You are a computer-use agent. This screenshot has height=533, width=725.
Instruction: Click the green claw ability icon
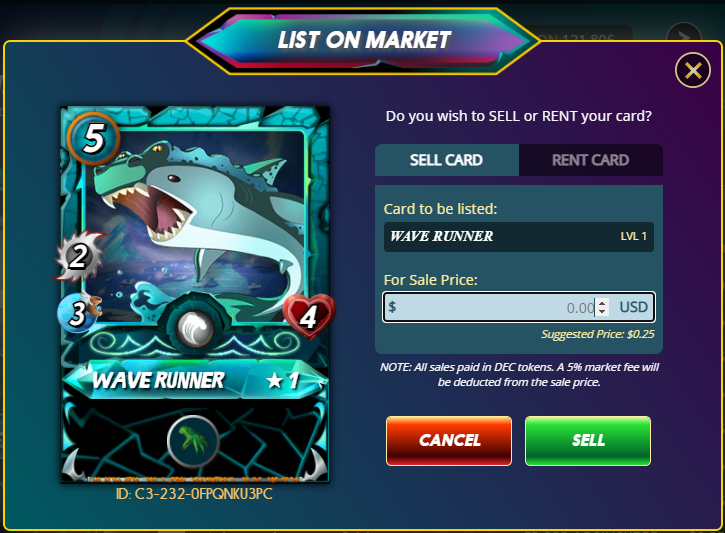(x=193, y=441)
